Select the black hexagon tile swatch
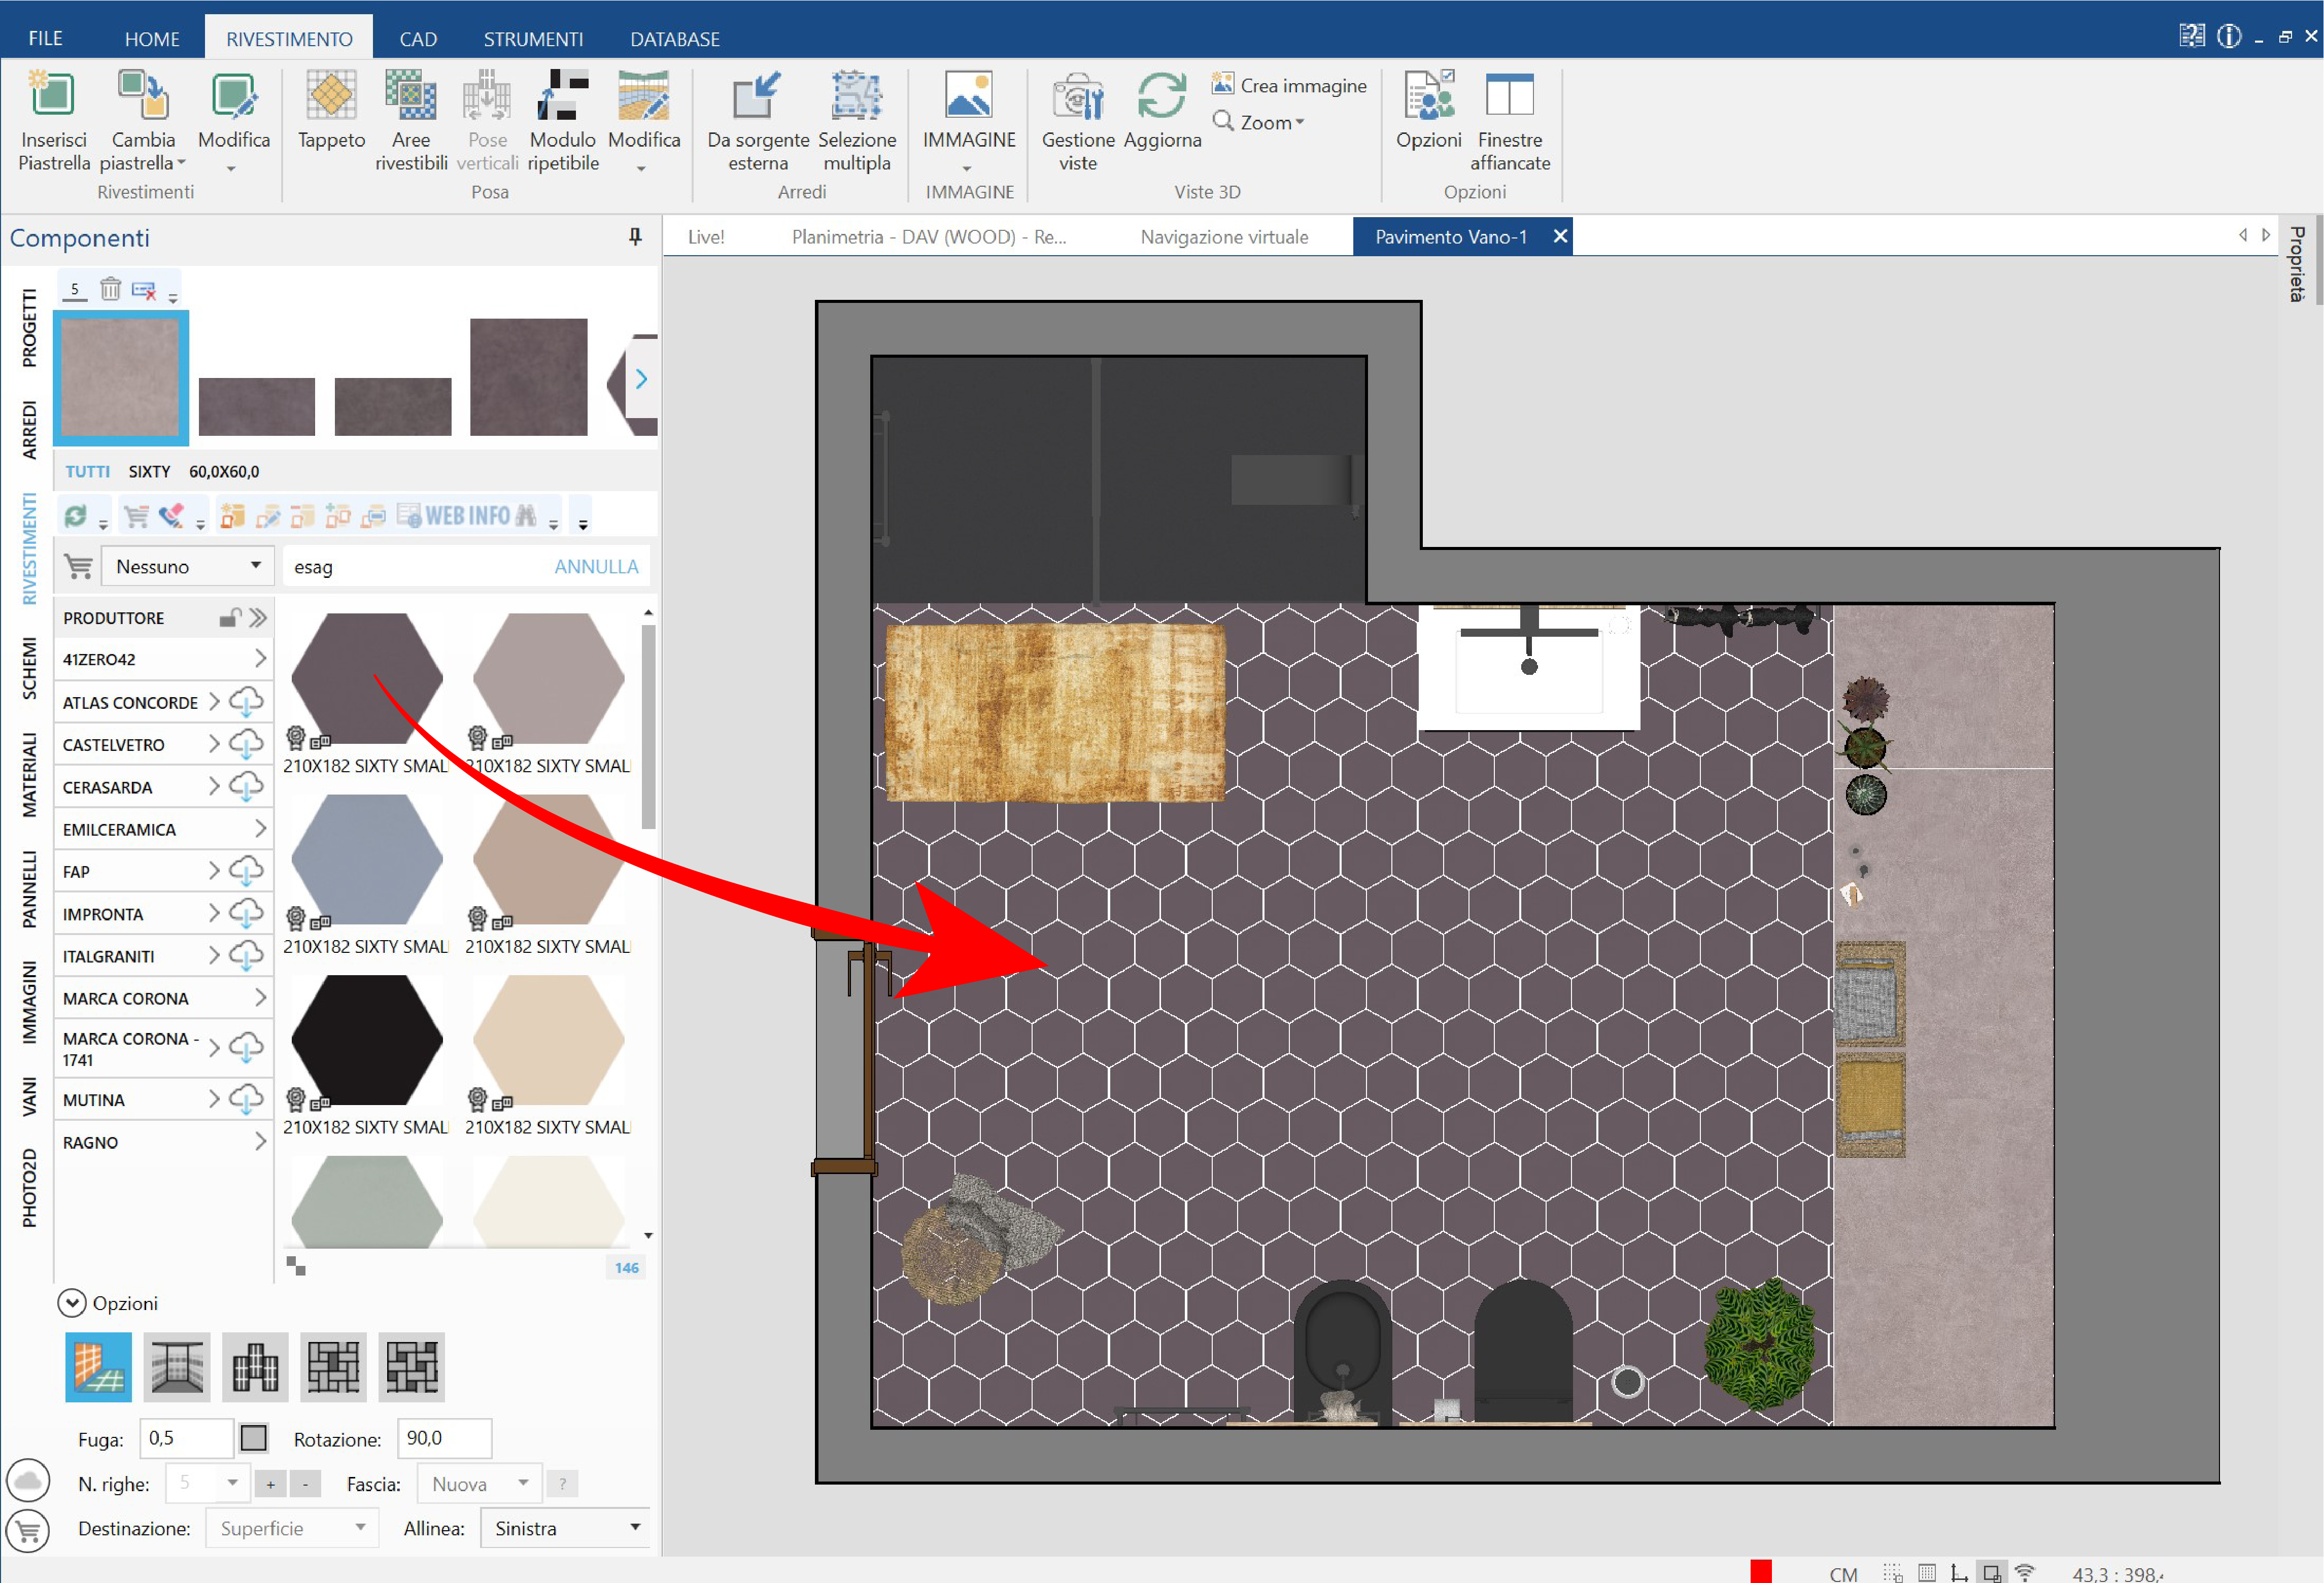The width and height of the screenshot is (2324, 1583). [366, 1040]
